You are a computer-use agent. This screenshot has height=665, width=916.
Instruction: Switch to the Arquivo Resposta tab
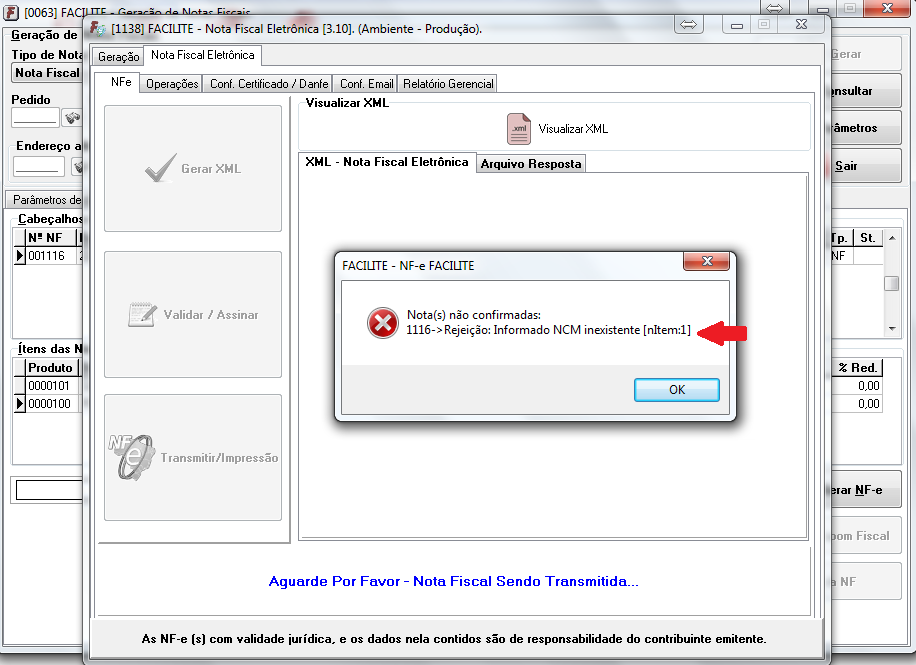(x=530, y=164)
